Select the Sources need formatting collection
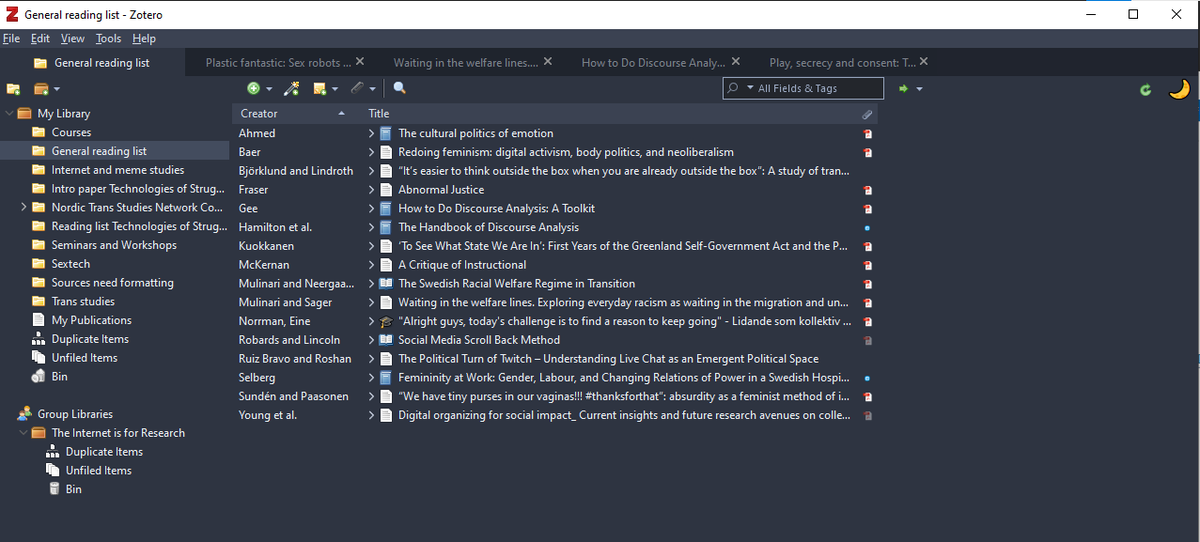 pyautogui.click(x=112, y=283)
